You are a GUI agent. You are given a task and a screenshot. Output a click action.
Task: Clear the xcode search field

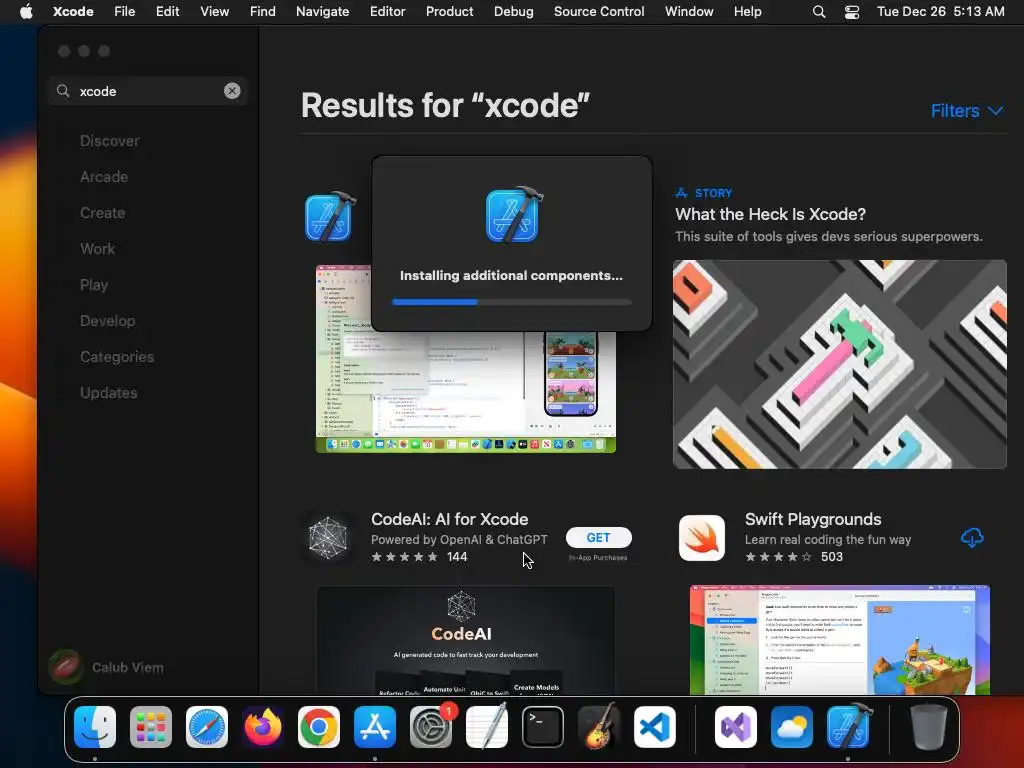click(x=232, y=91)
